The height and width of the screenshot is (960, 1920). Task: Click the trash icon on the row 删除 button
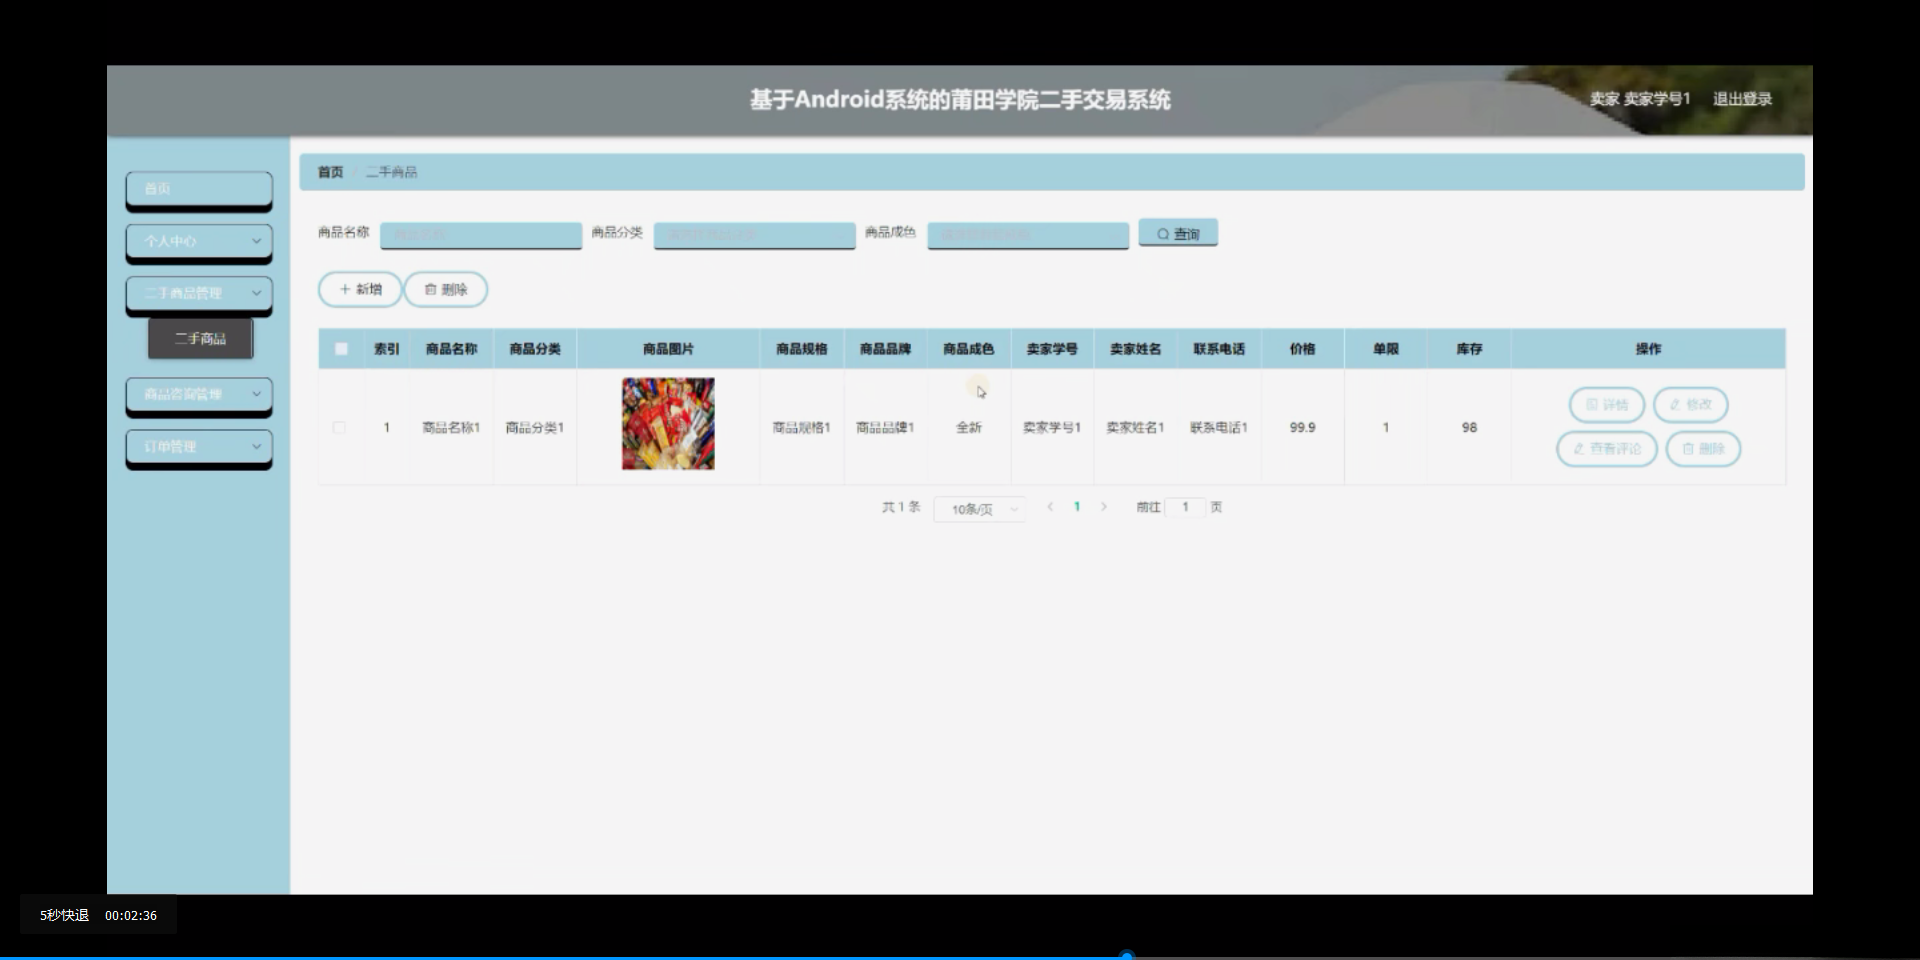1689,449
